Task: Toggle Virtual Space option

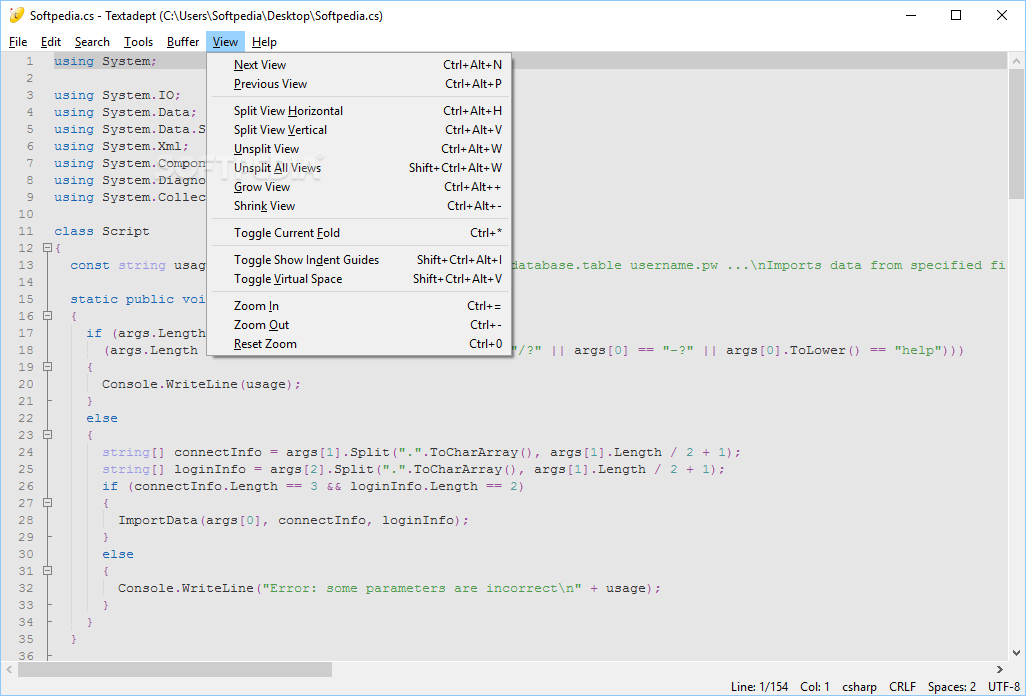Action: coord(359,279)
